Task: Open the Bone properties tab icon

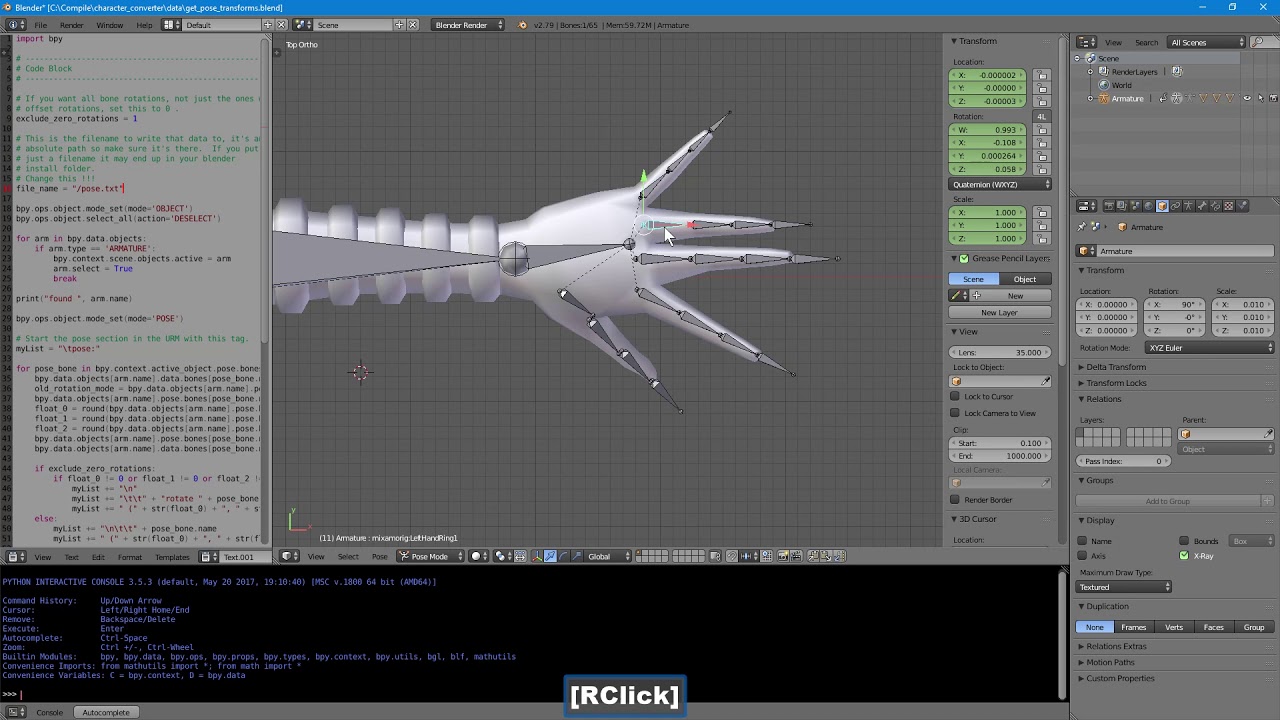Action: (1202, 206)
